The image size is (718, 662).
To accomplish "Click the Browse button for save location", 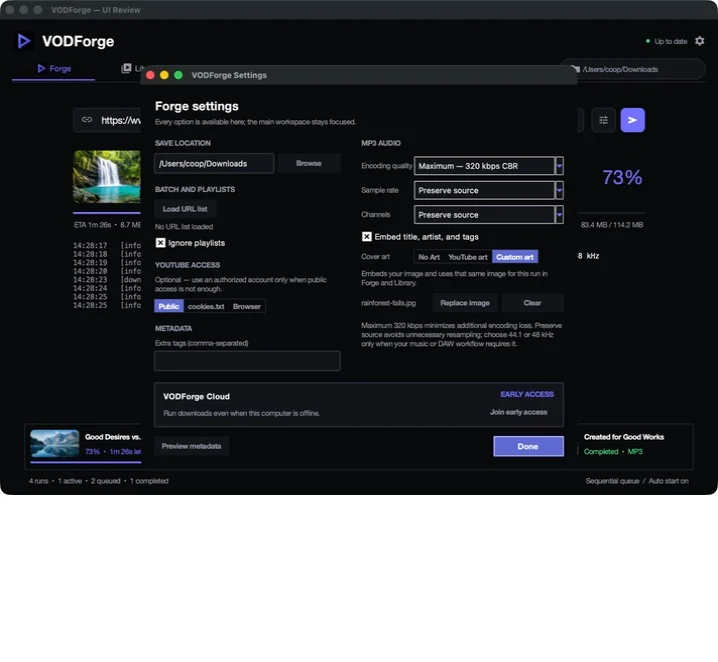I will coord(309,163).
